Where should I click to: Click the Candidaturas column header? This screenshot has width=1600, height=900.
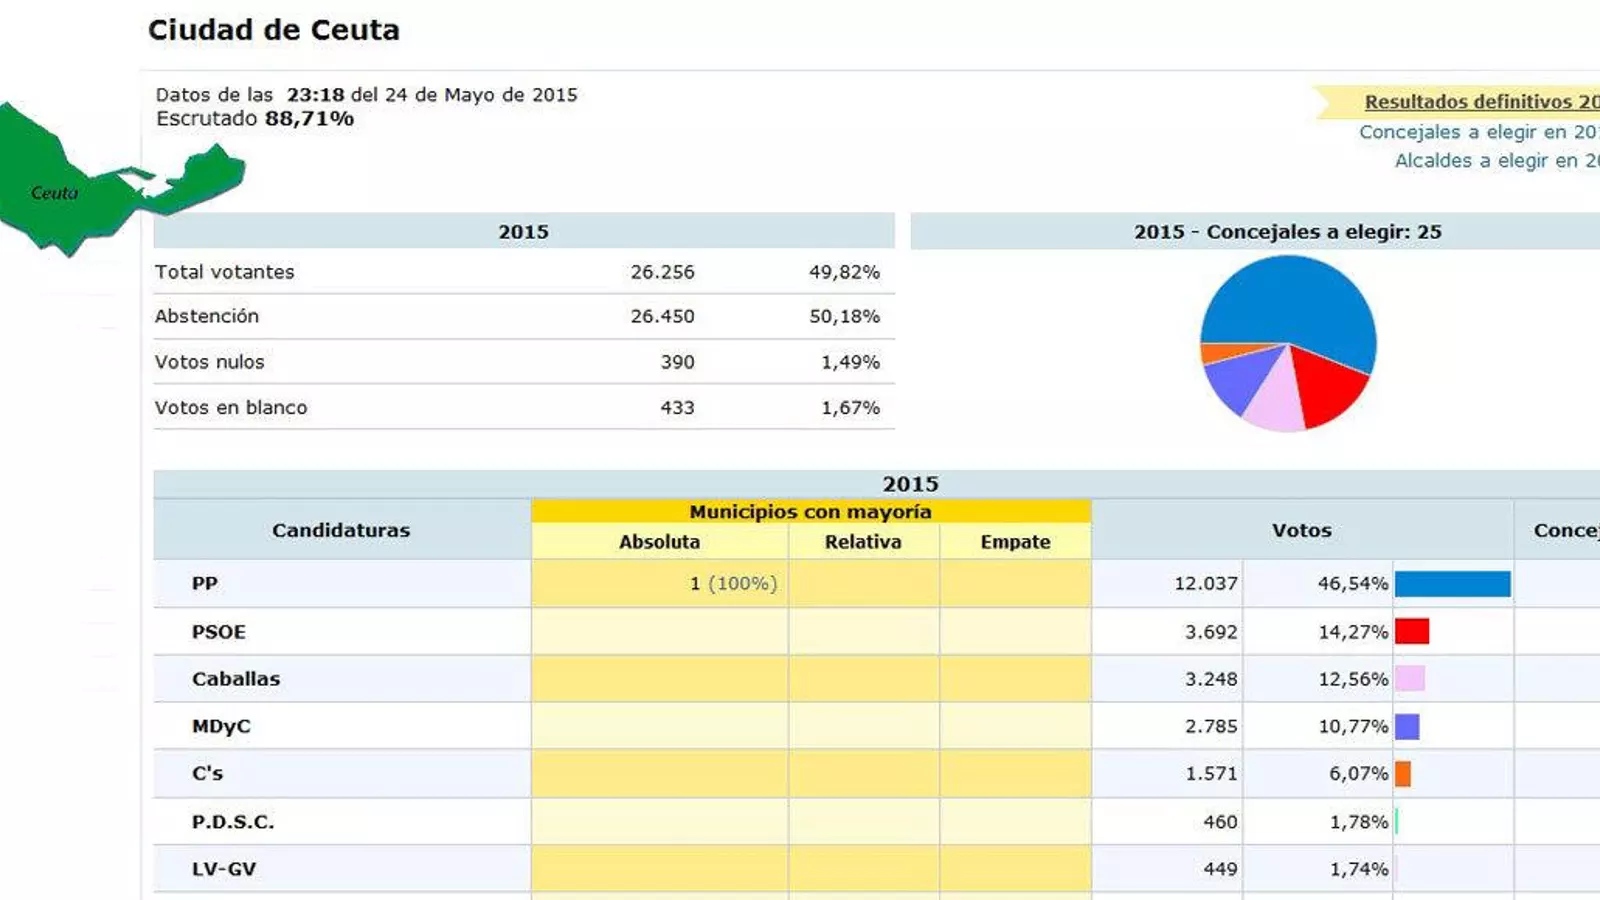tap(341, 530)
